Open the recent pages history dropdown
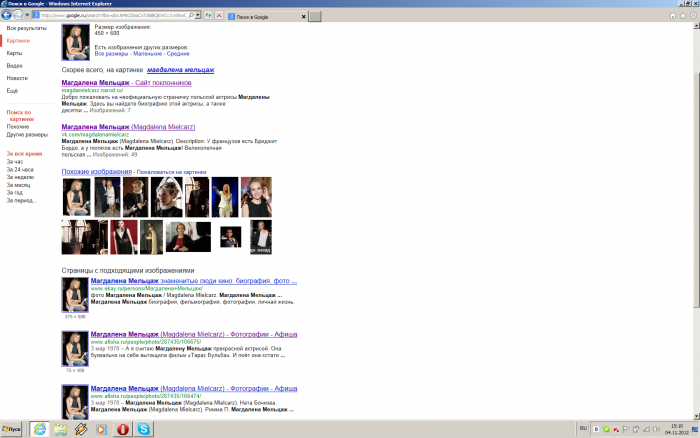The image size is (700, 438). (27, 15)
